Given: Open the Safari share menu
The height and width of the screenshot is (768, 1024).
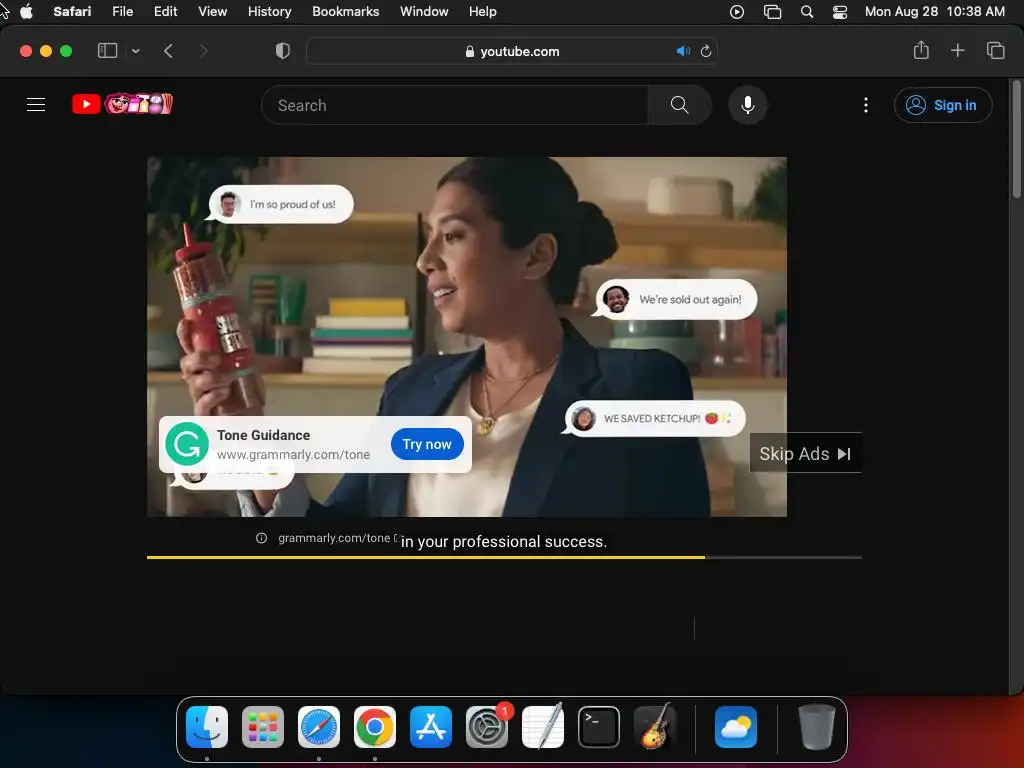Looking at the screenshot, I should 921,50.
